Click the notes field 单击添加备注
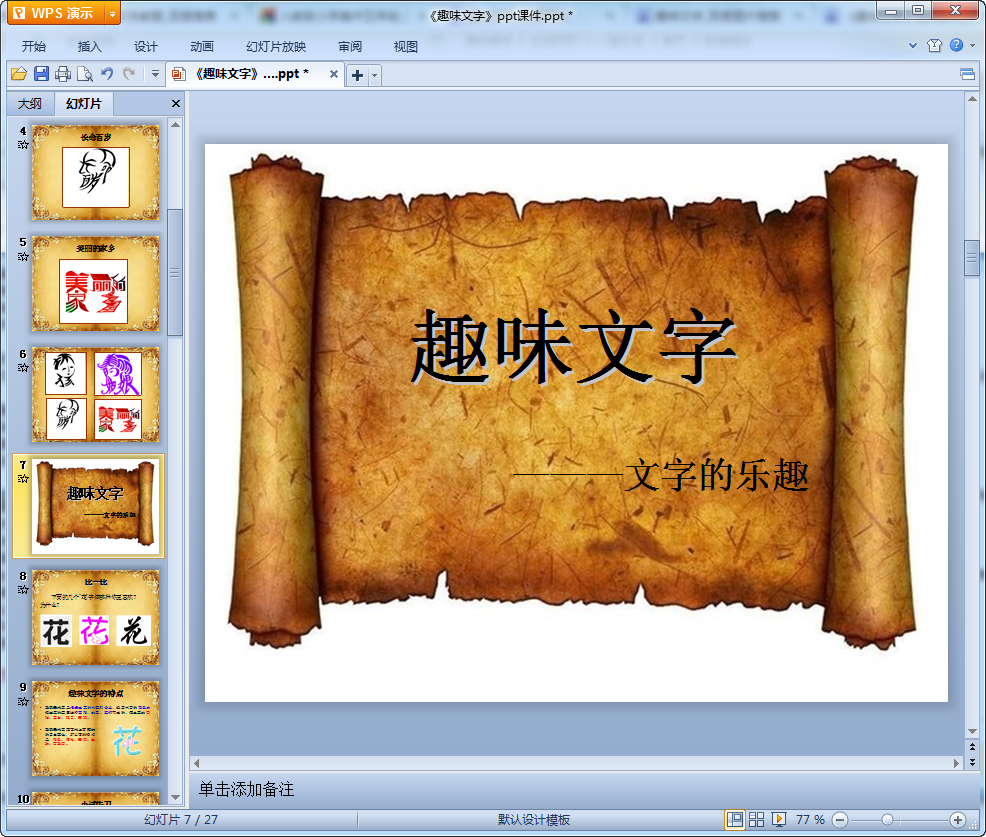 pos(246,789)
